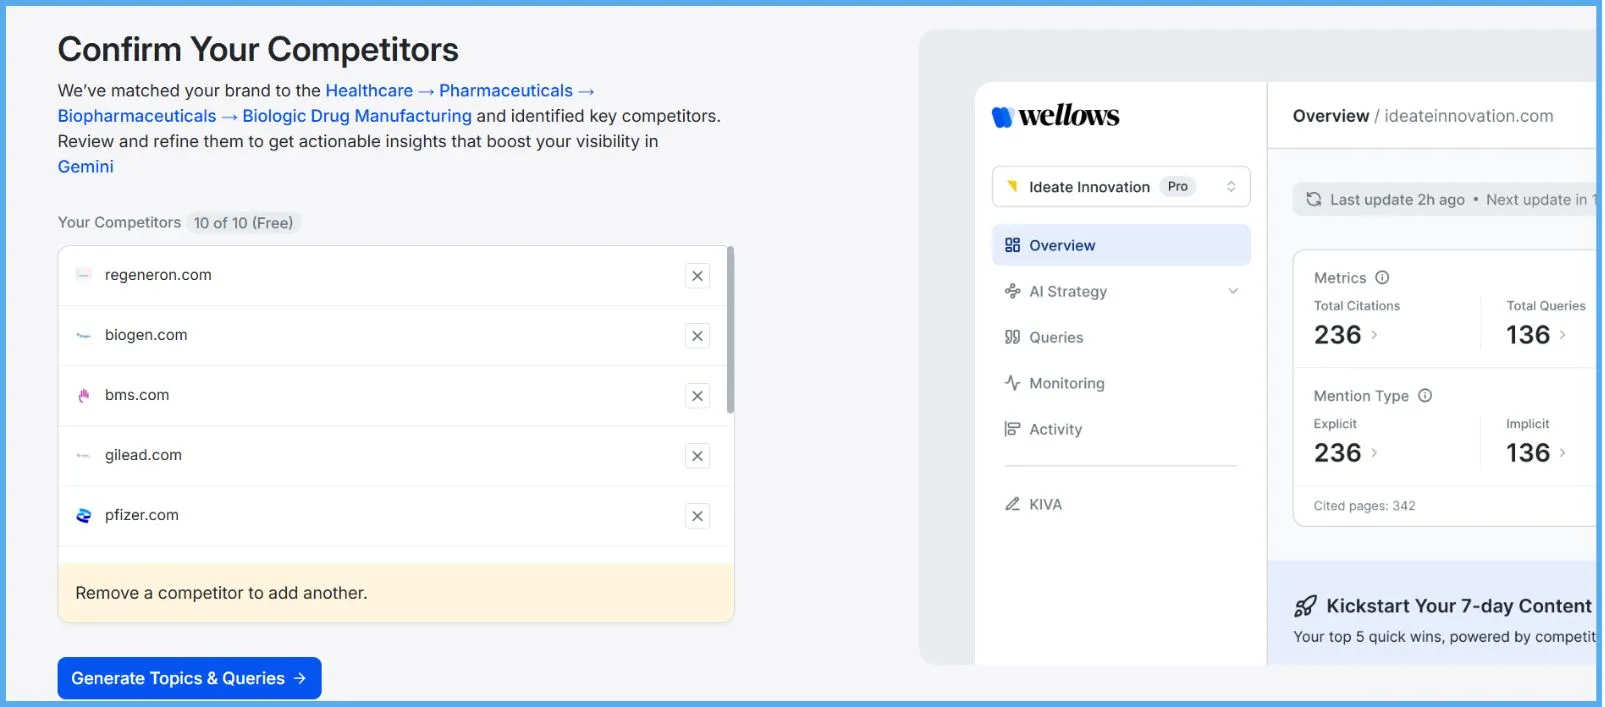
Task: Click the KIVA pencil icon
Action: 1012,504
